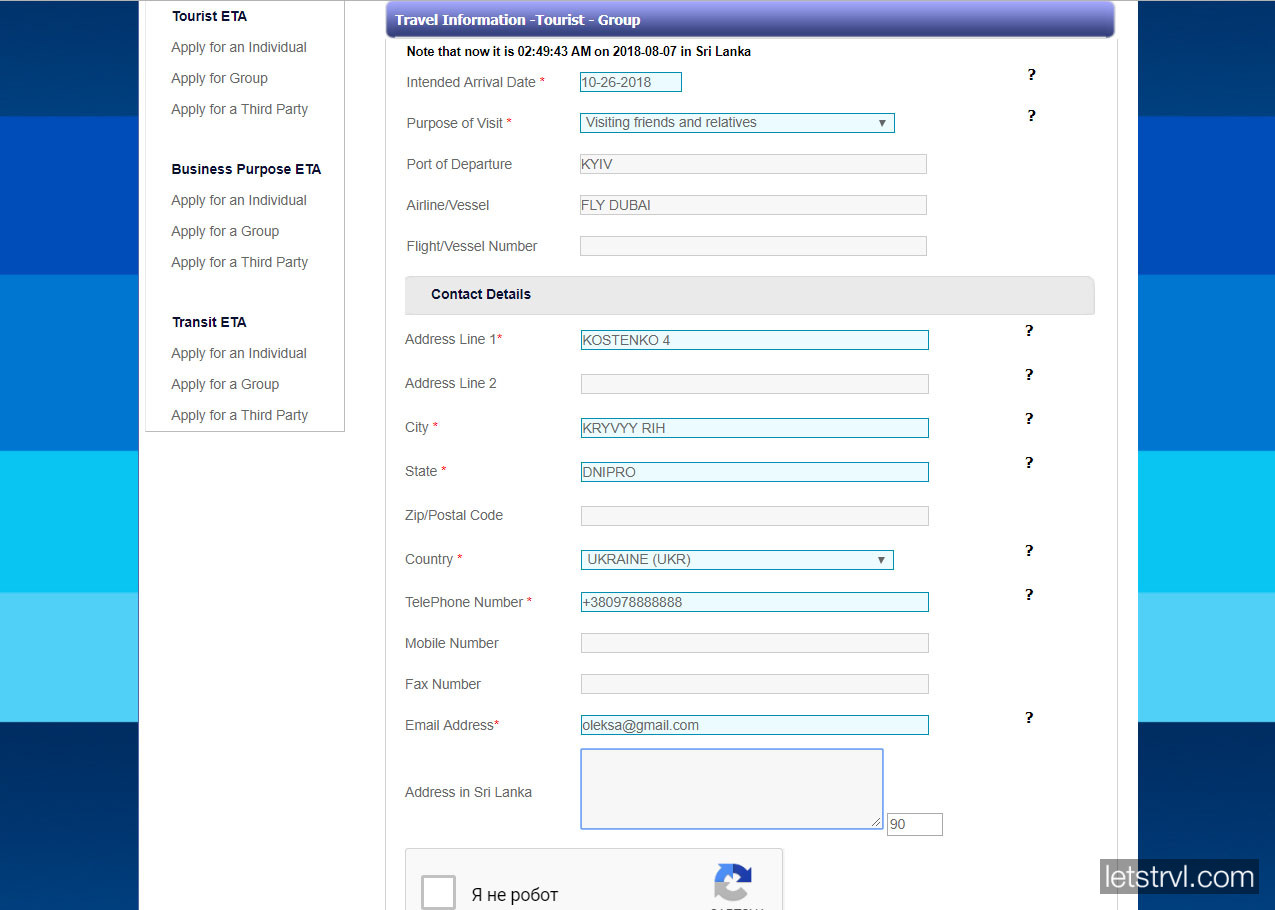1275x910 pixels.
Task: Click help icon beside Intended Arrival Date
Action: (1031, 75)
